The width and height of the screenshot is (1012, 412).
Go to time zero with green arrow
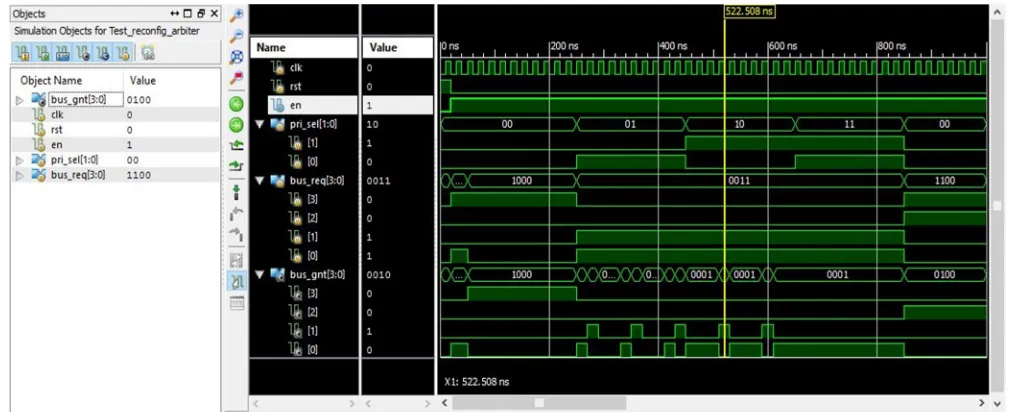[x=237, y=103]
